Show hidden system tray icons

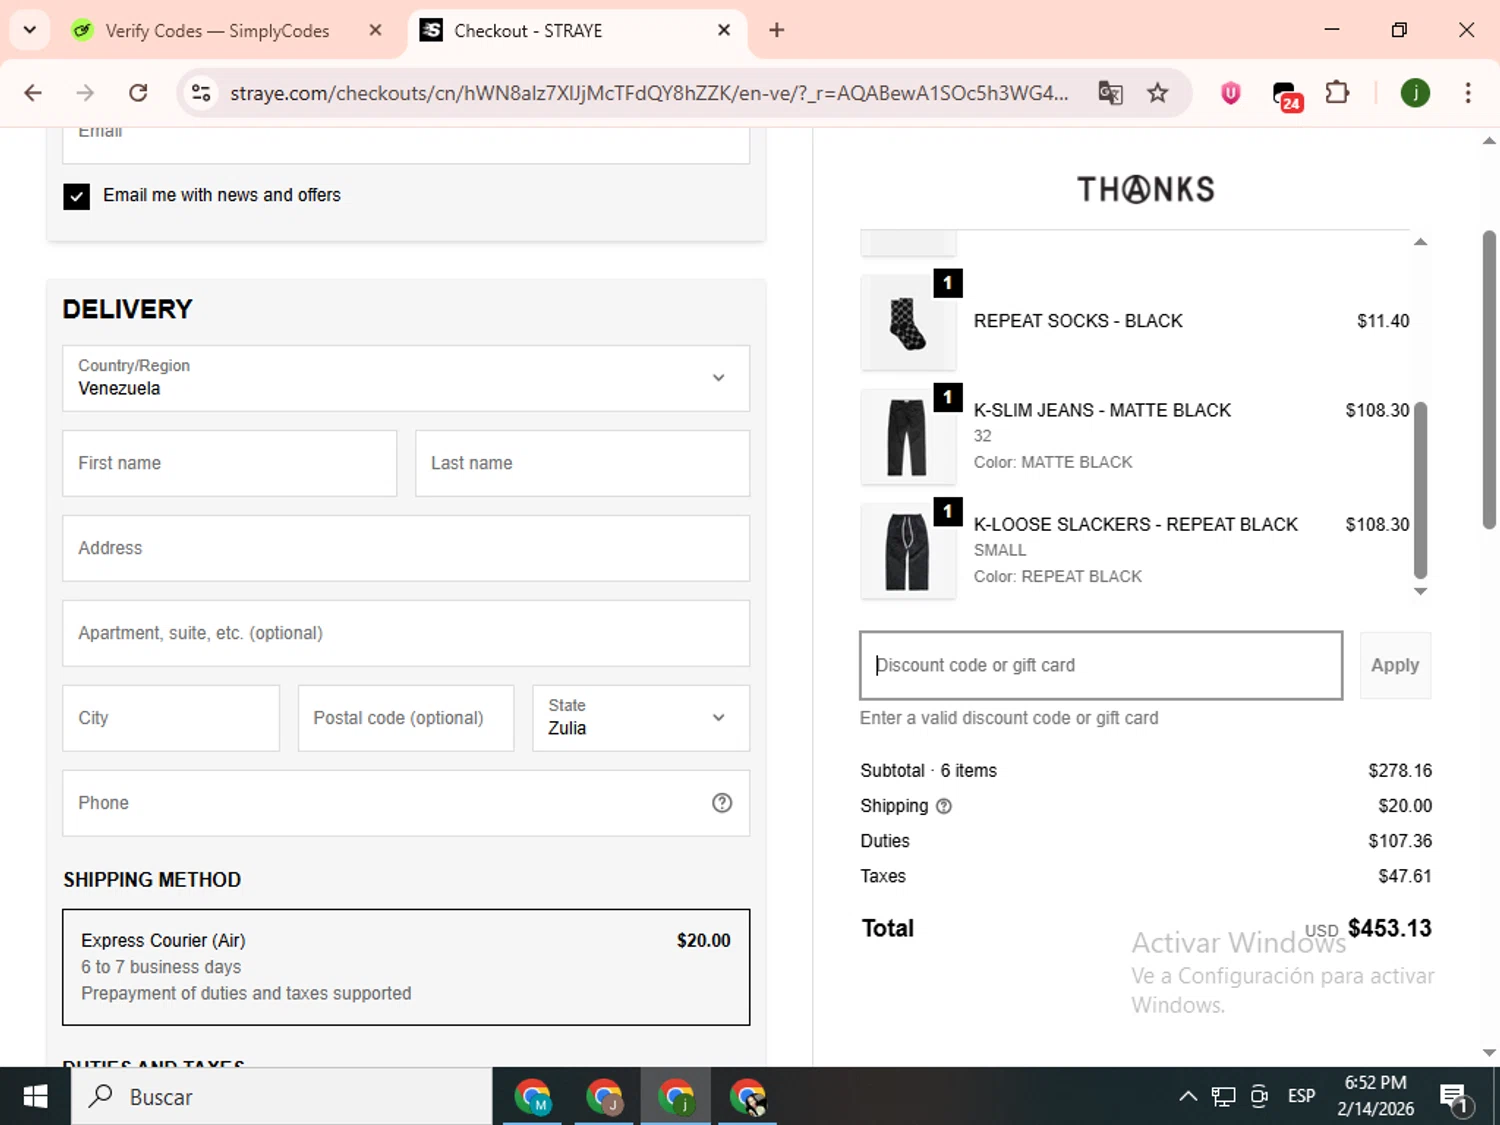(1188, 1097)
